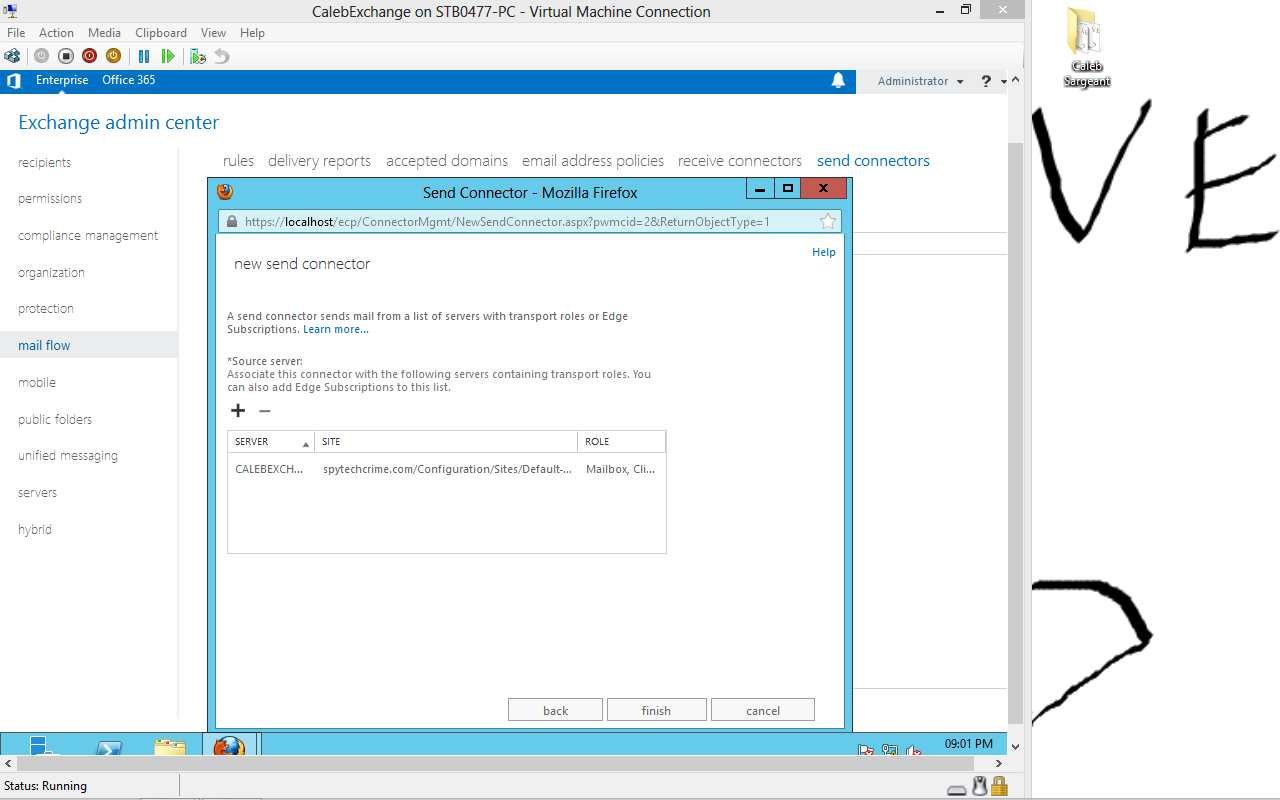Switch to the Enterprise tab
This screenshot has width=1280, height=800.
tap(62, 80)
